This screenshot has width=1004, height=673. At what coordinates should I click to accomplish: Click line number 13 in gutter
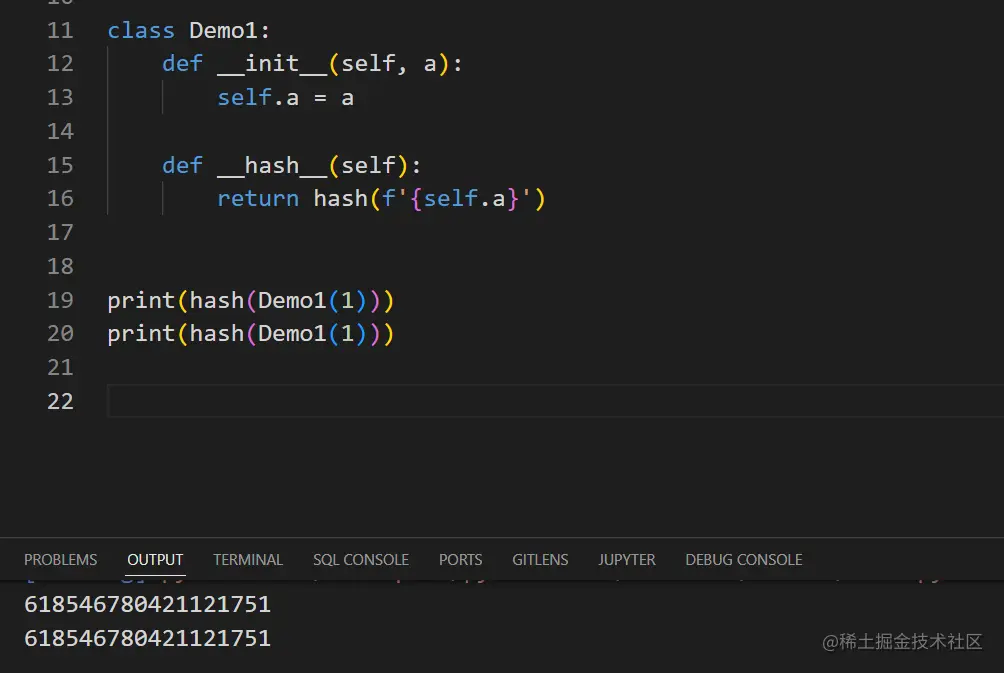click(60, 97)
